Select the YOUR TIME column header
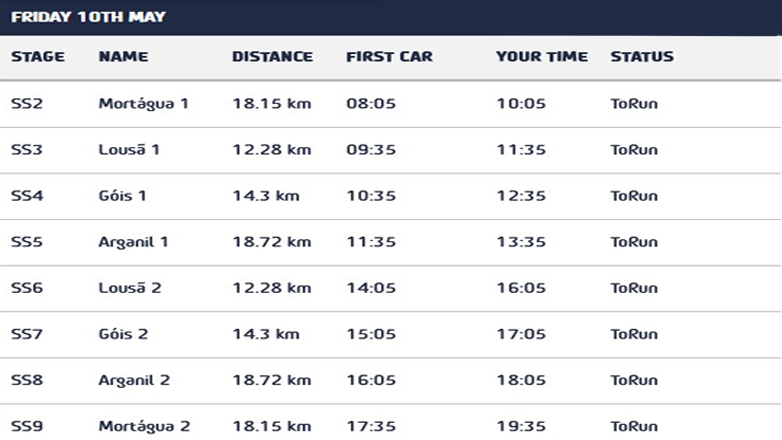 (x=541, y=57)
